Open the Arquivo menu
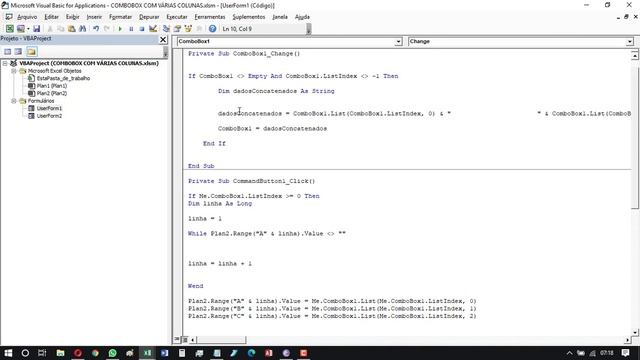Viewport: 640px width, 360px height. tap(27, 17)
